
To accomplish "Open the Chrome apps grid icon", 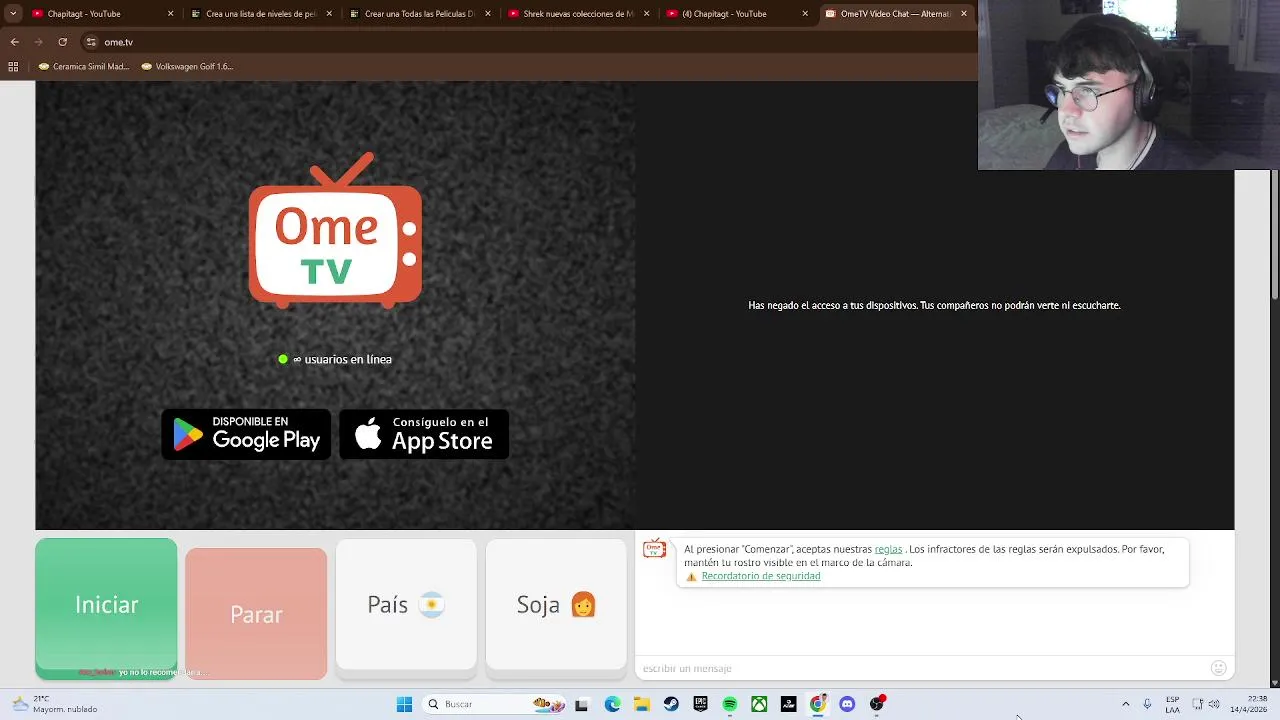I will point(13,66).
